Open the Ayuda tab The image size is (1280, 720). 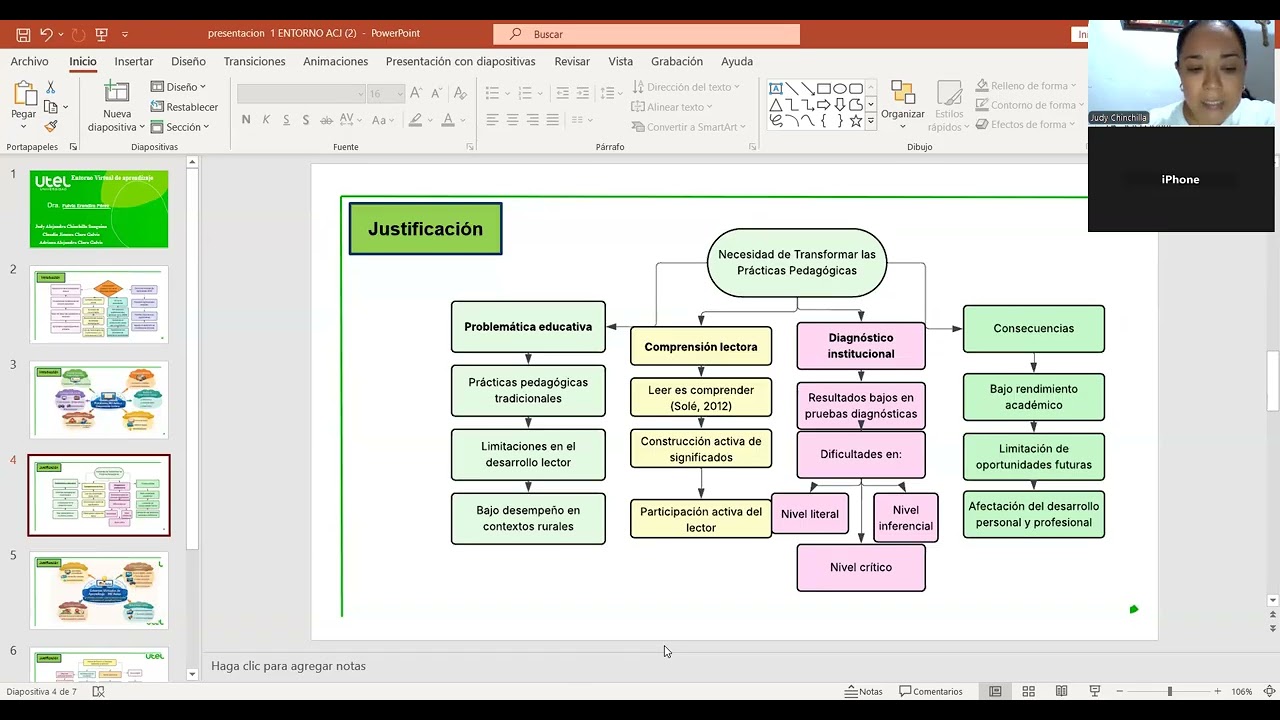[737, 62]
